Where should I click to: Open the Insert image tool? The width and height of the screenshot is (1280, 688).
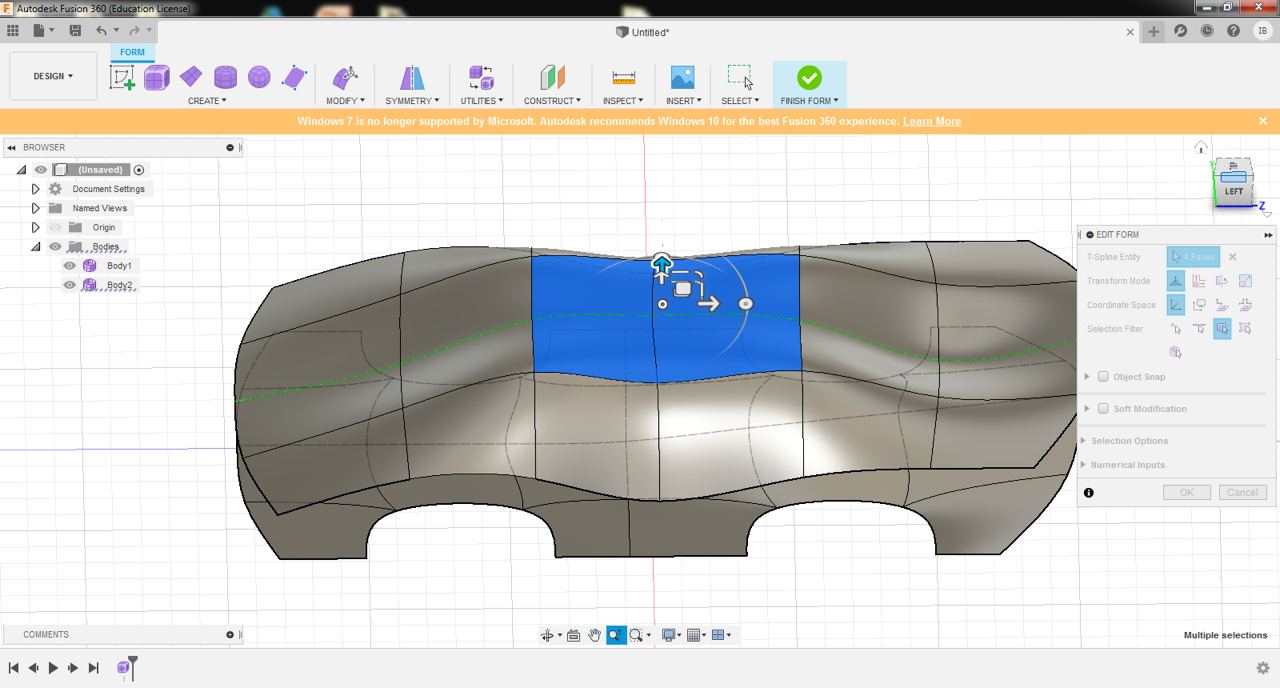[x=682, y=77]
